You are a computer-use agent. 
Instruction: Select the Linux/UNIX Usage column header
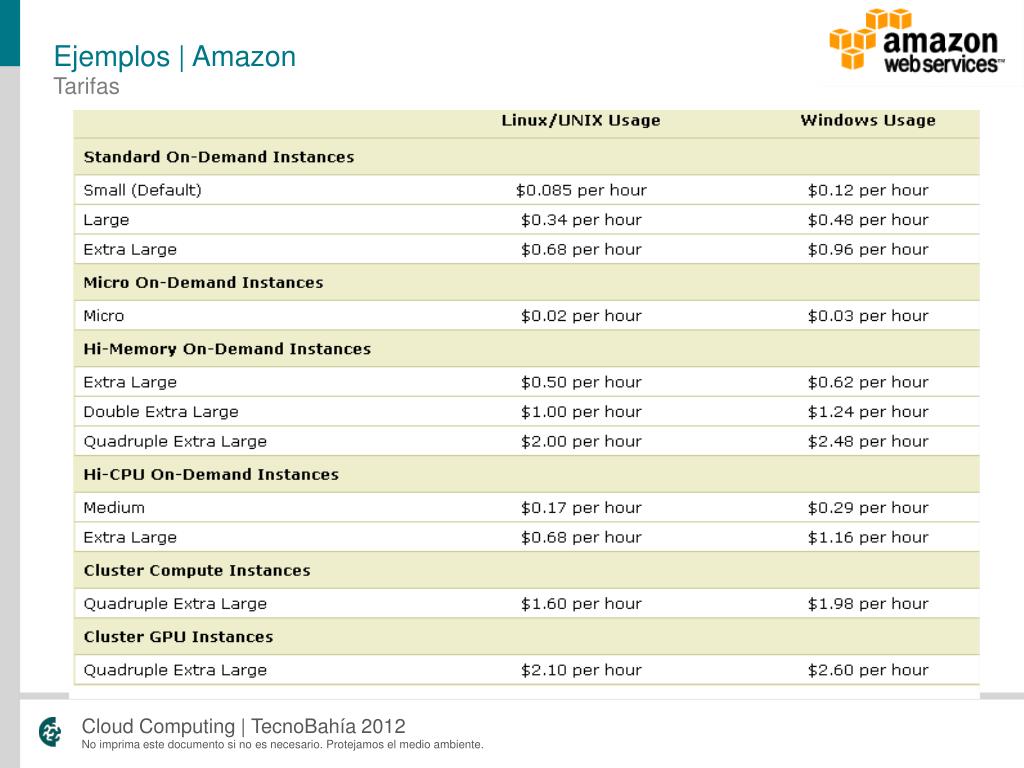[581, 120]
